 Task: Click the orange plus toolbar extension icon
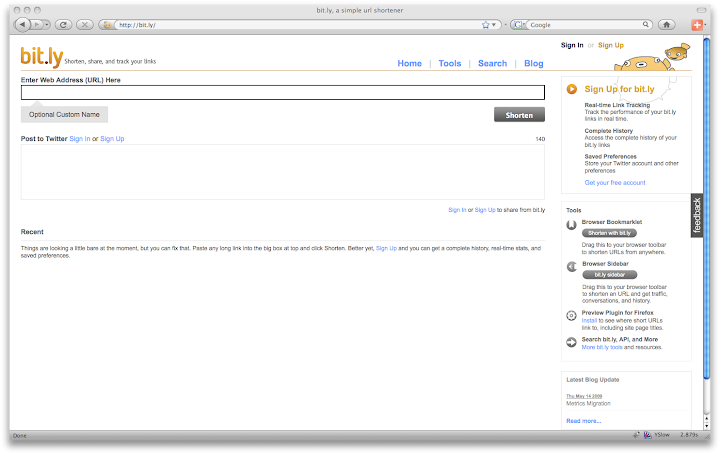[697, 25]
